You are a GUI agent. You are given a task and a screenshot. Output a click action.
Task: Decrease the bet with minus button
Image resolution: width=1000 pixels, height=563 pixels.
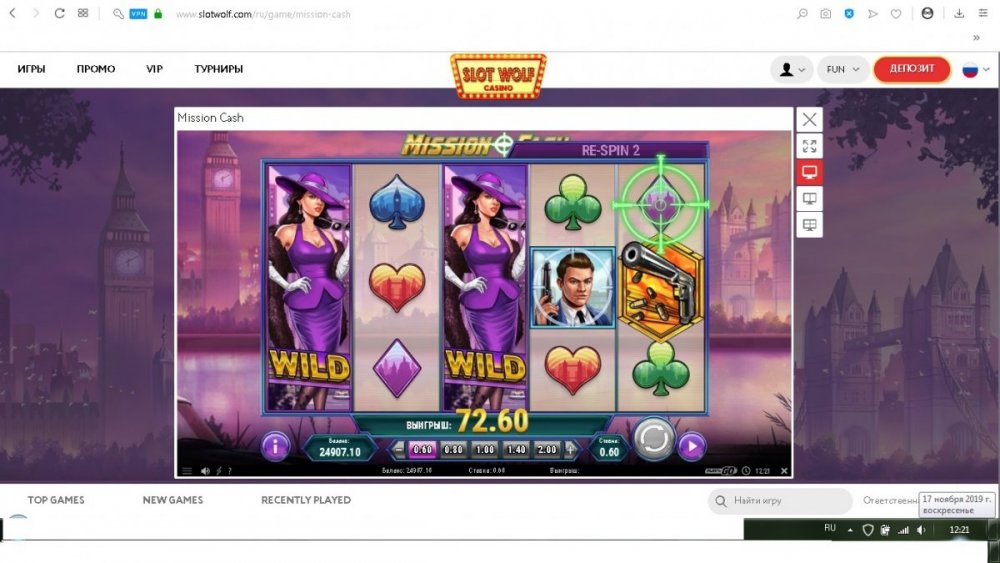click(x=399, y=450)
